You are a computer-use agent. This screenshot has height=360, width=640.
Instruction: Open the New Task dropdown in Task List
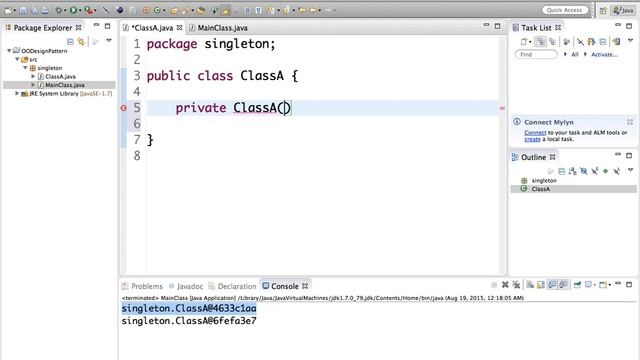tap(530, 42)
